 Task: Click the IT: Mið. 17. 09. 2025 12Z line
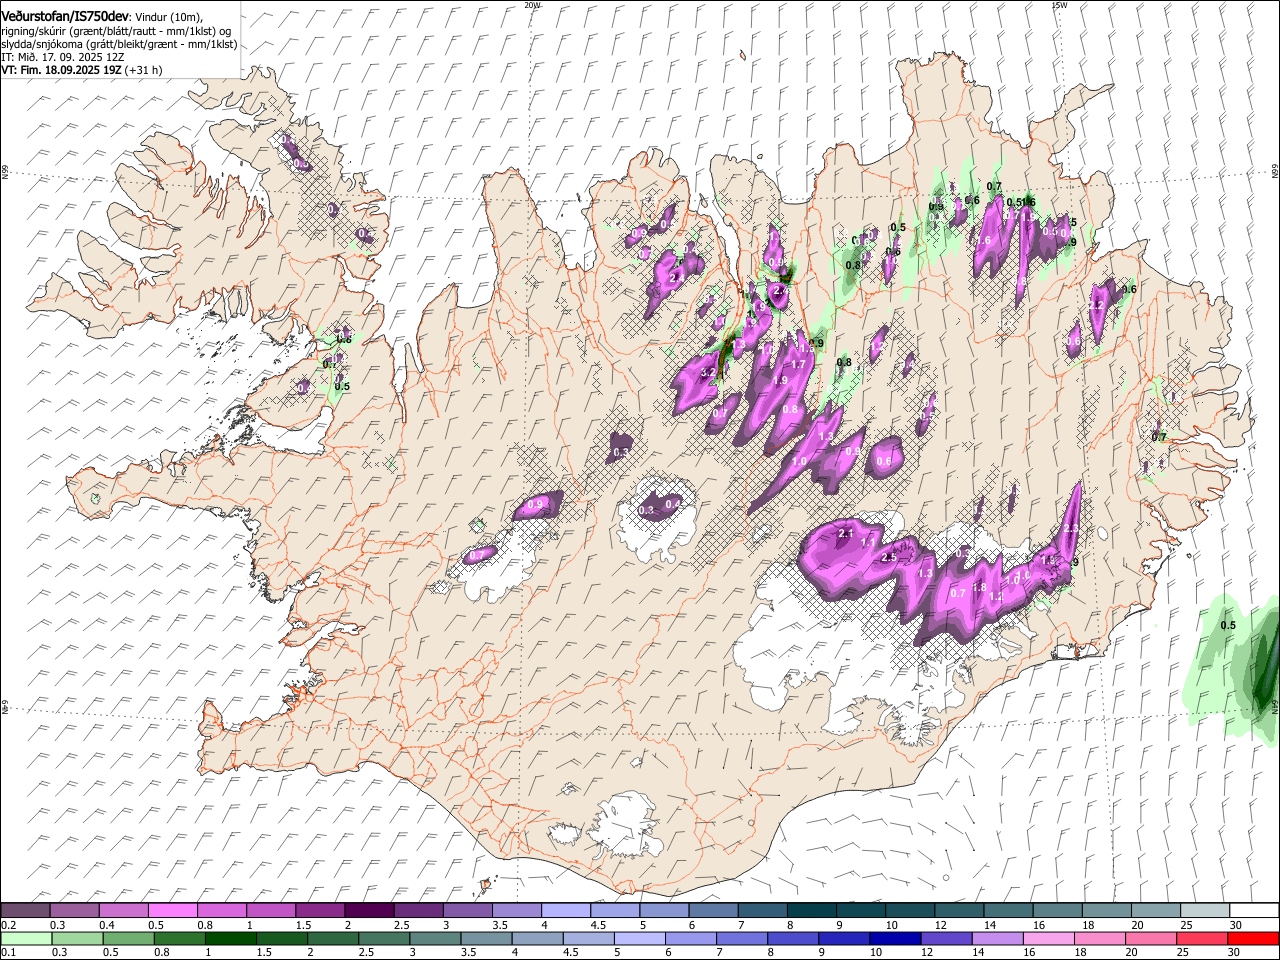tap(61, 57)
